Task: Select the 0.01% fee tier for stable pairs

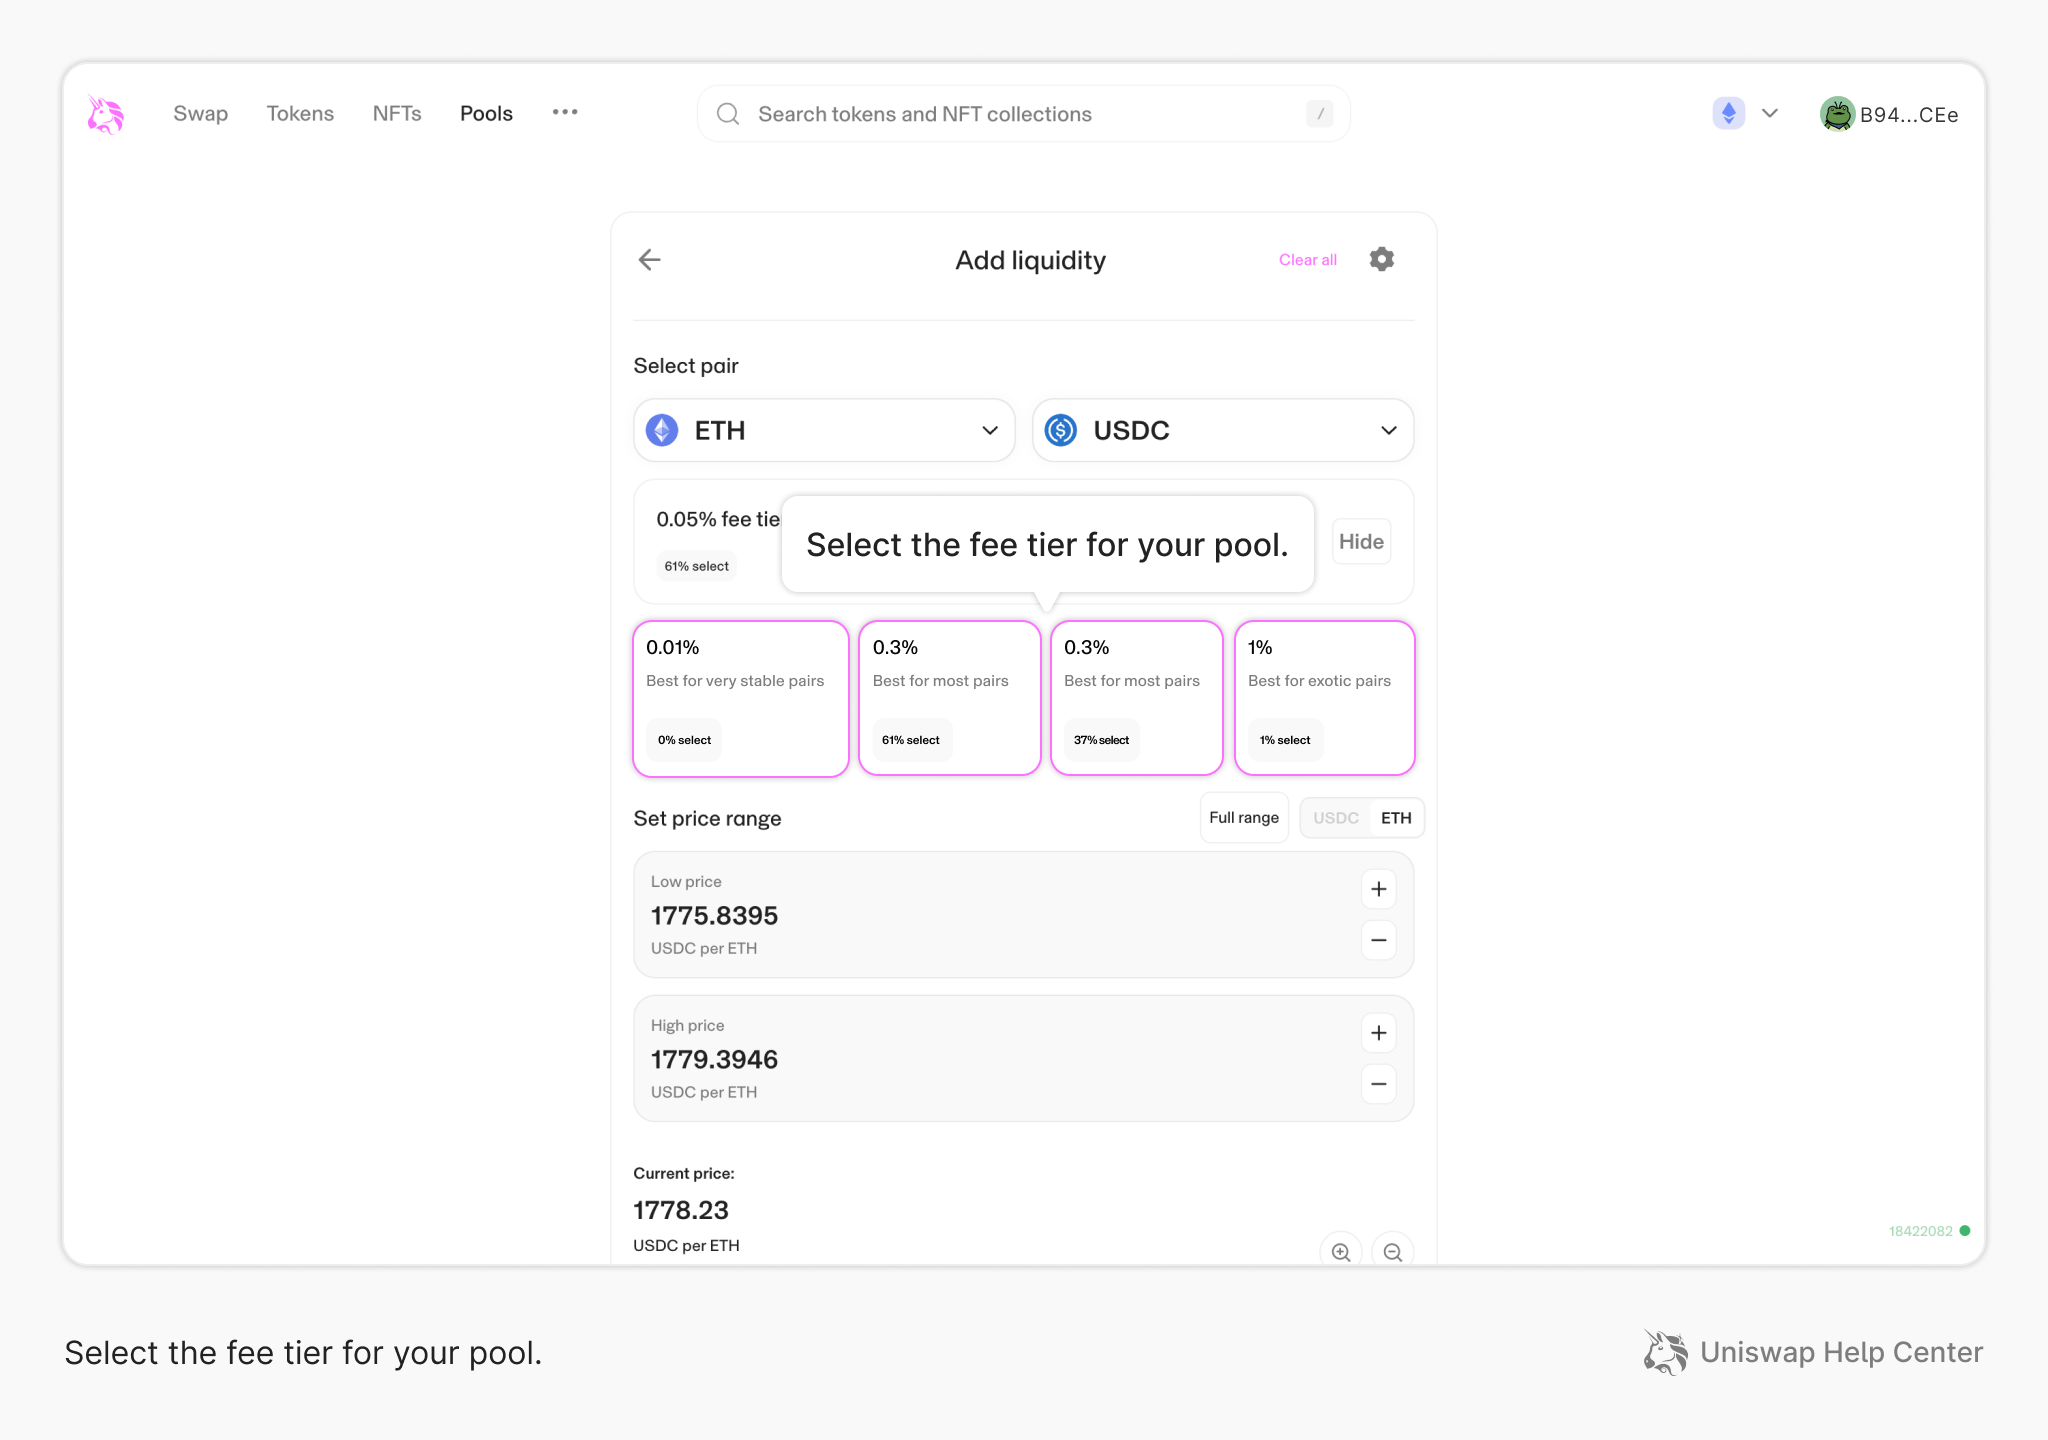Action: point(740,697)
